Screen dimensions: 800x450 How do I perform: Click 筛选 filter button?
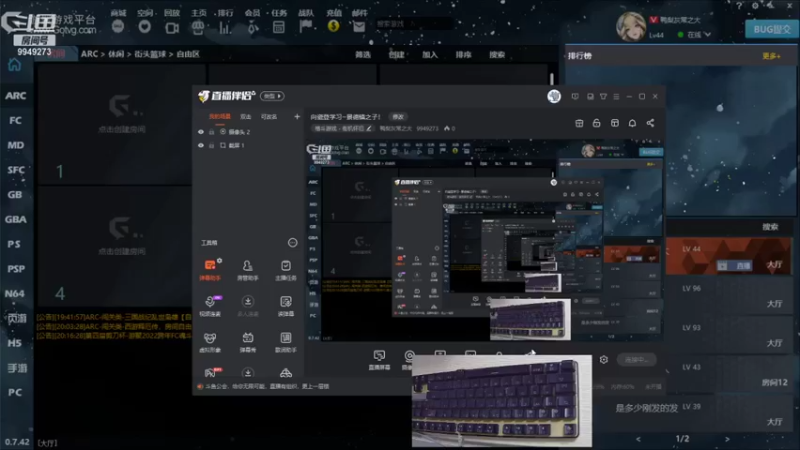click(363, 55)
